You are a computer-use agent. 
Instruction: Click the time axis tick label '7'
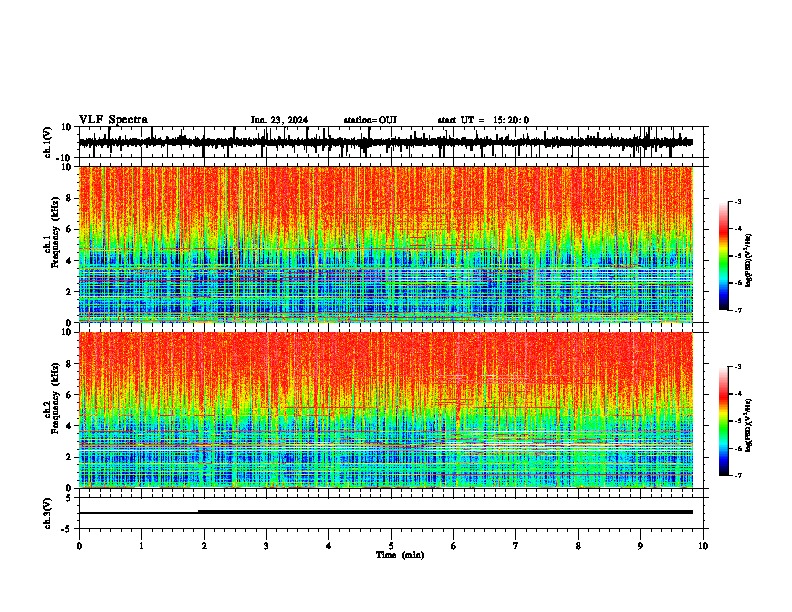click(x=516, y=546)
